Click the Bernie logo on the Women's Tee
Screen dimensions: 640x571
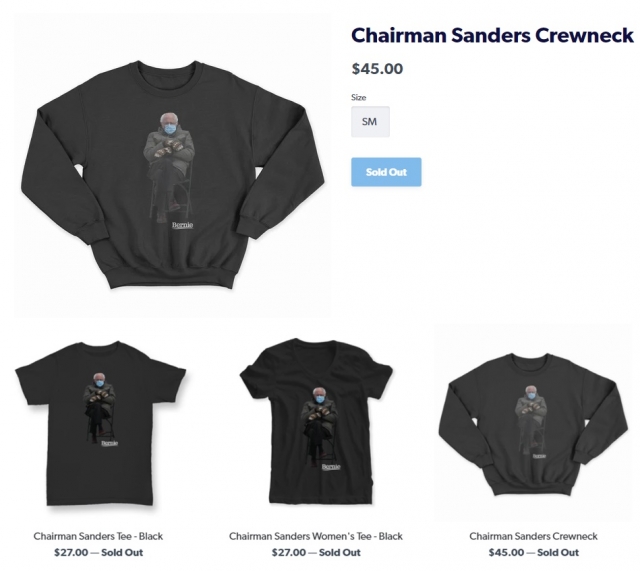(331, 467)
